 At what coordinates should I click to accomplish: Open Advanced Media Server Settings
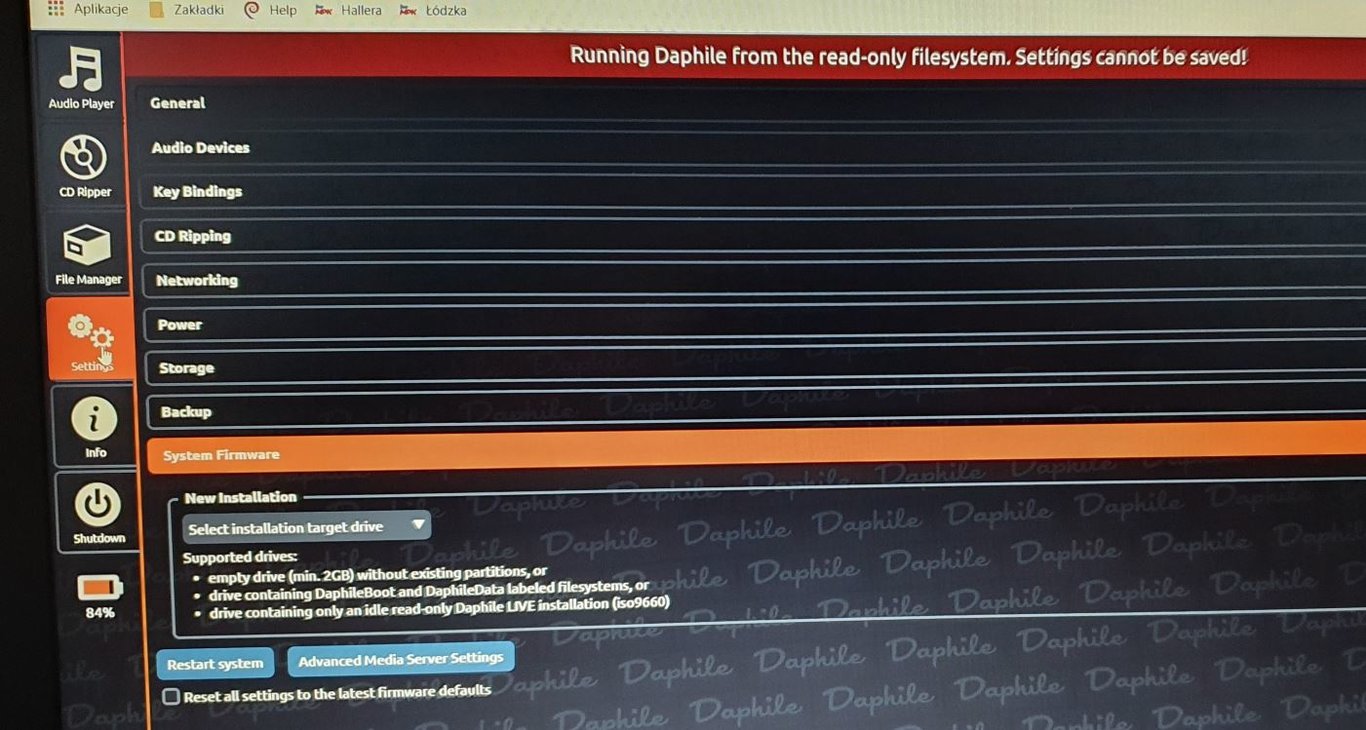coord(401,659)
